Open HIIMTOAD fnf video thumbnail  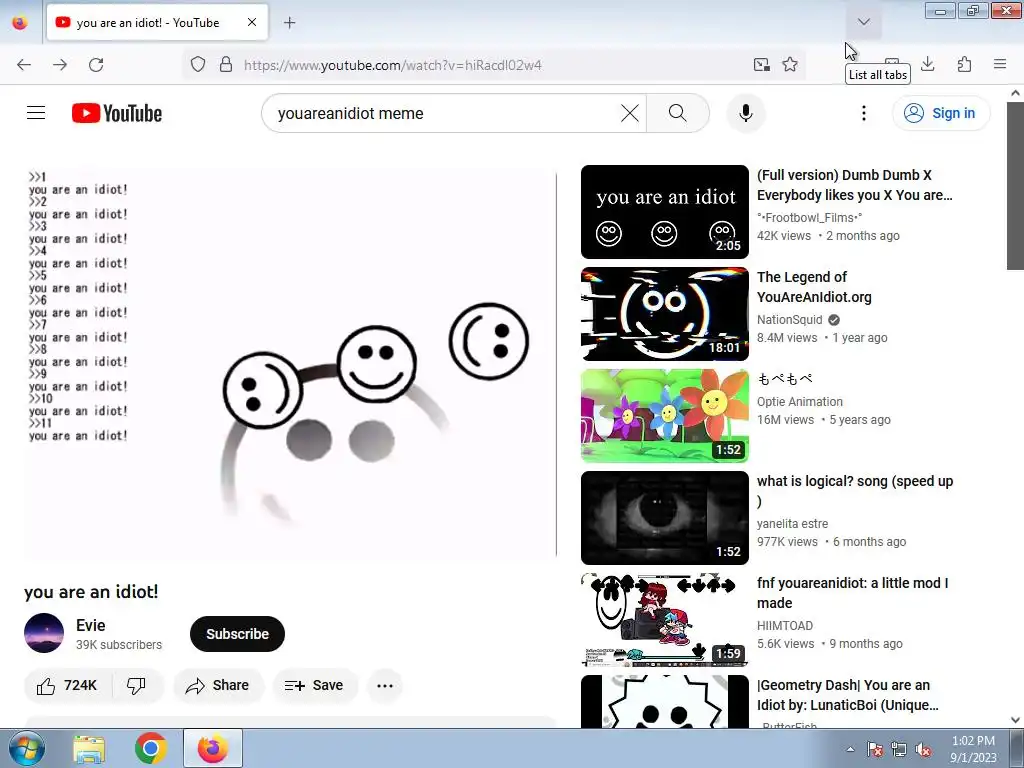665,619
